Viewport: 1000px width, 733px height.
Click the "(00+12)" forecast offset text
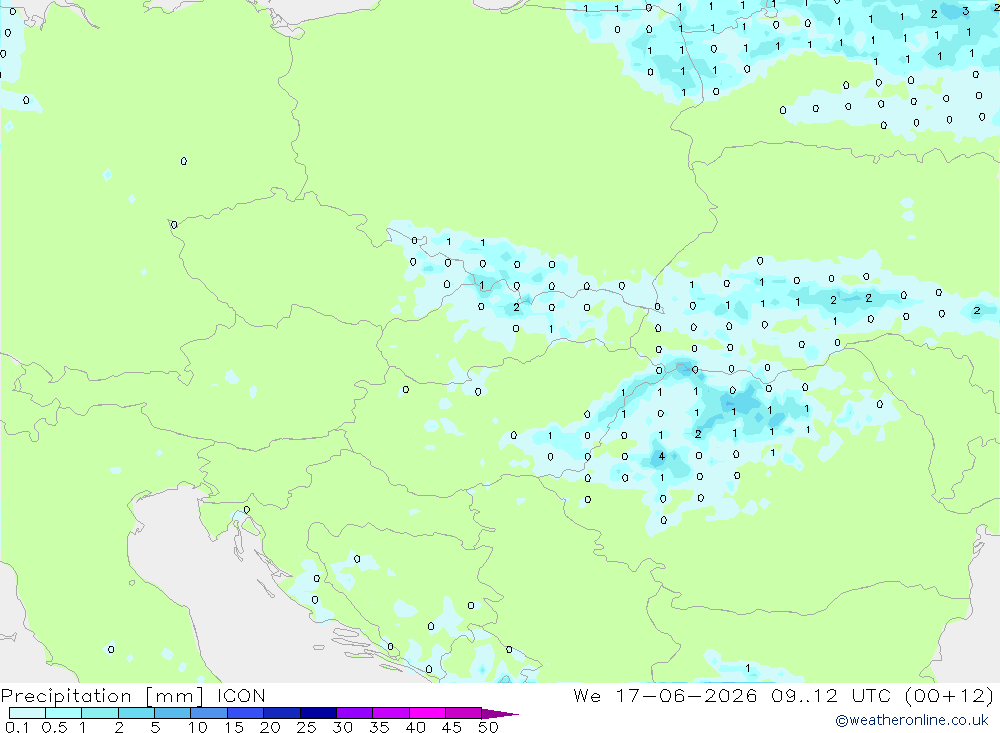[950, 695]
